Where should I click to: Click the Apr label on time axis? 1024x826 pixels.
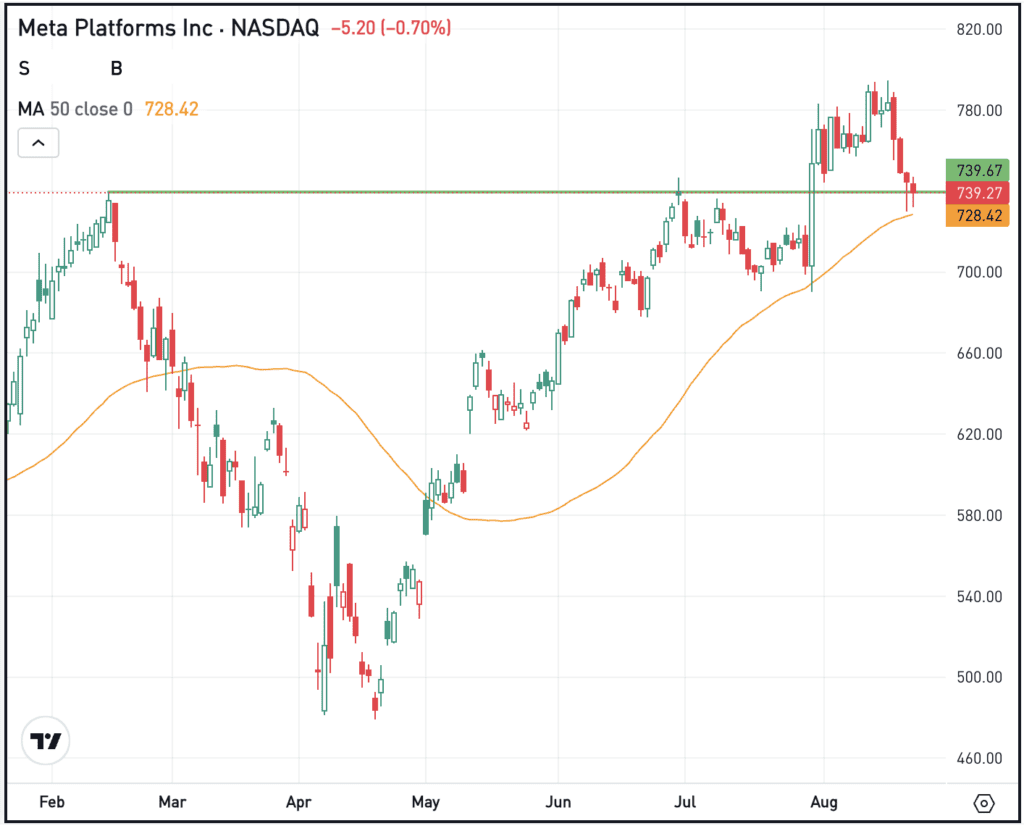pyautogui.click(x=298, y=802)
